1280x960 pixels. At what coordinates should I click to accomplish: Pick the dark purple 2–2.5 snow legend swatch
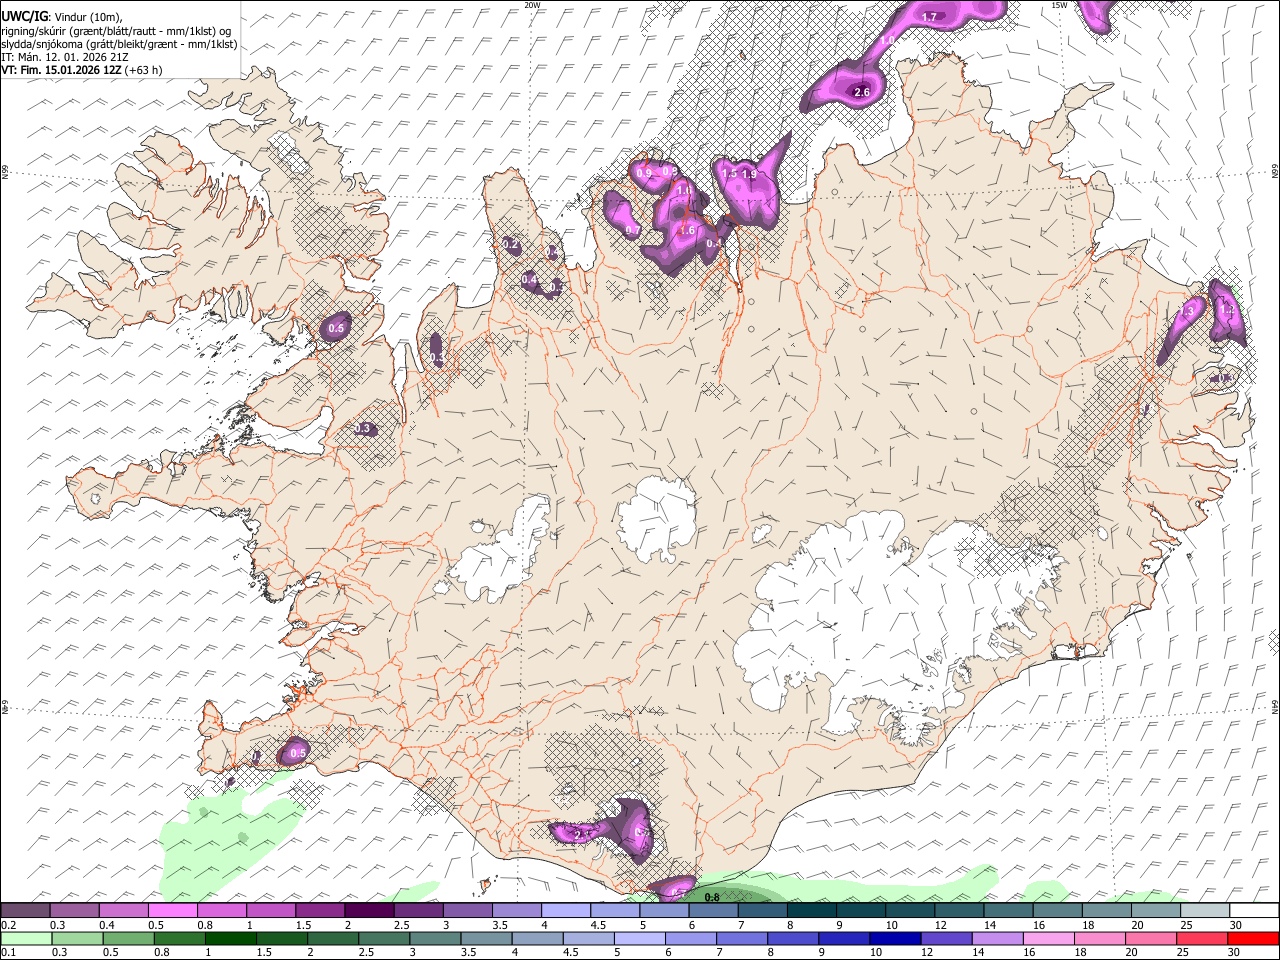[369, 911]
